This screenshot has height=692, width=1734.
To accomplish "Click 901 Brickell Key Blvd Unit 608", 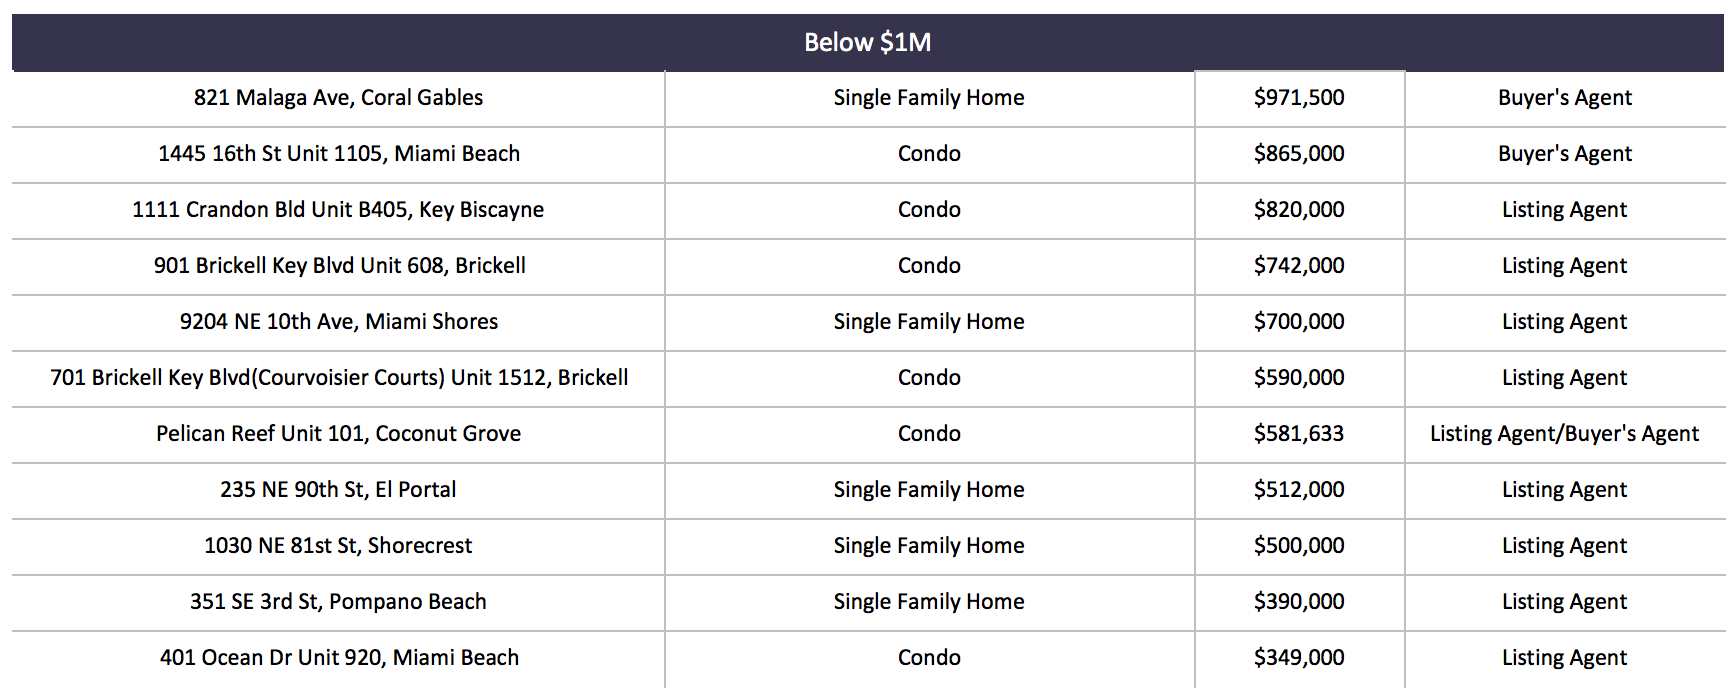I will coord(339,266).
